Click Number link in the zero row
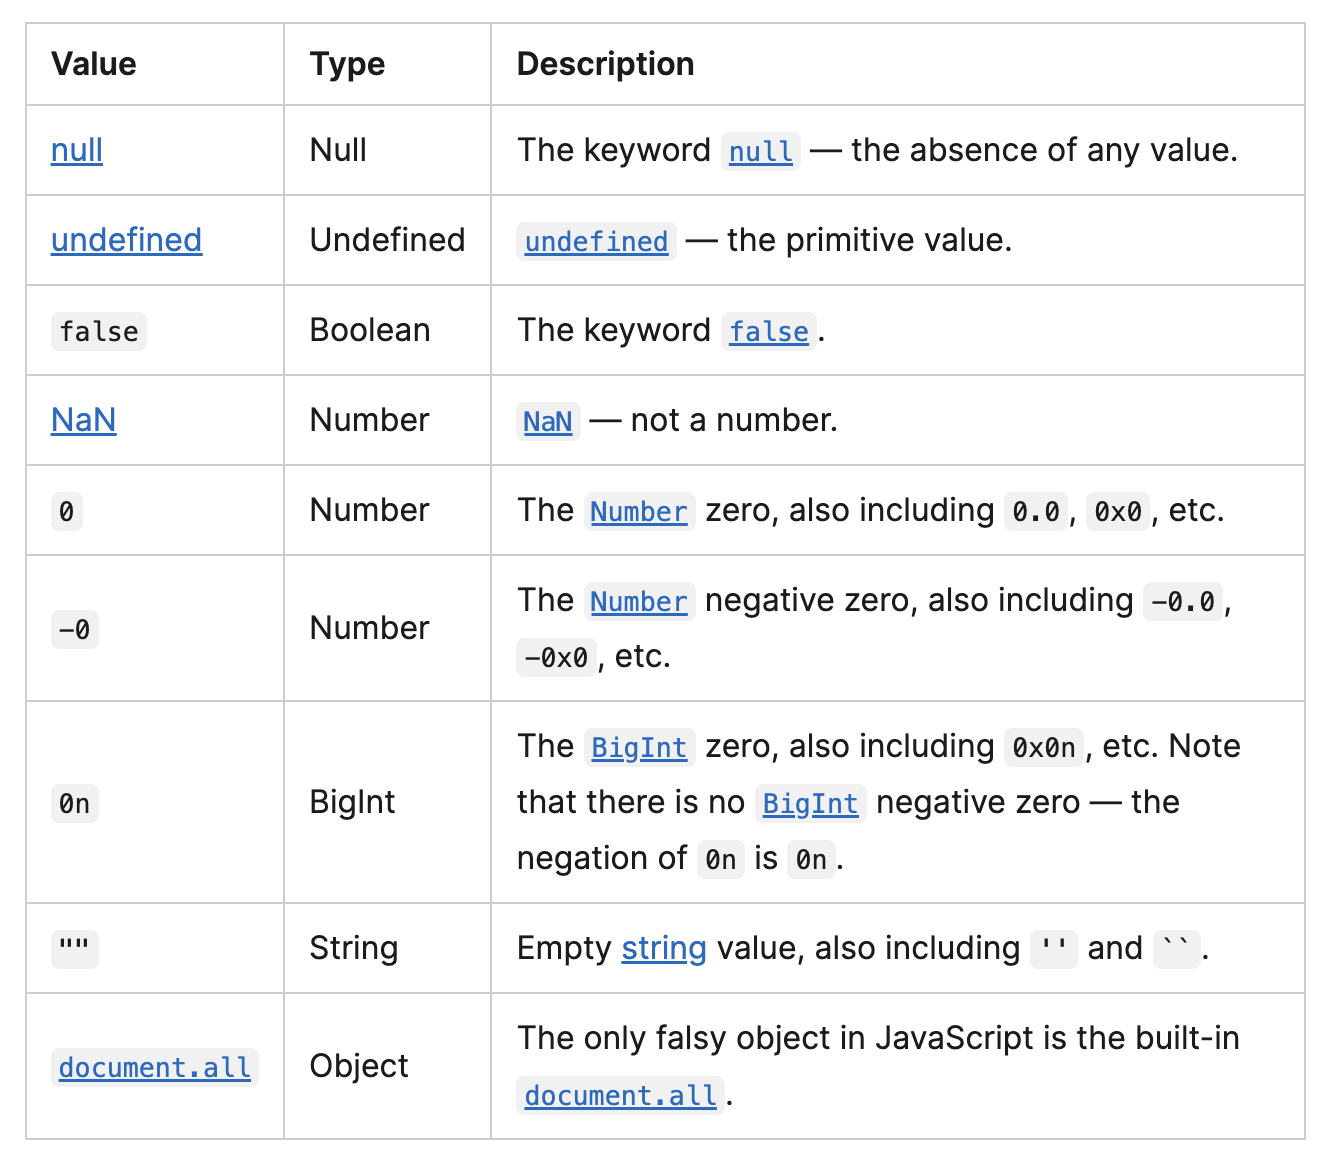This screenshot has width=1334, height=1154. (639, 511)
